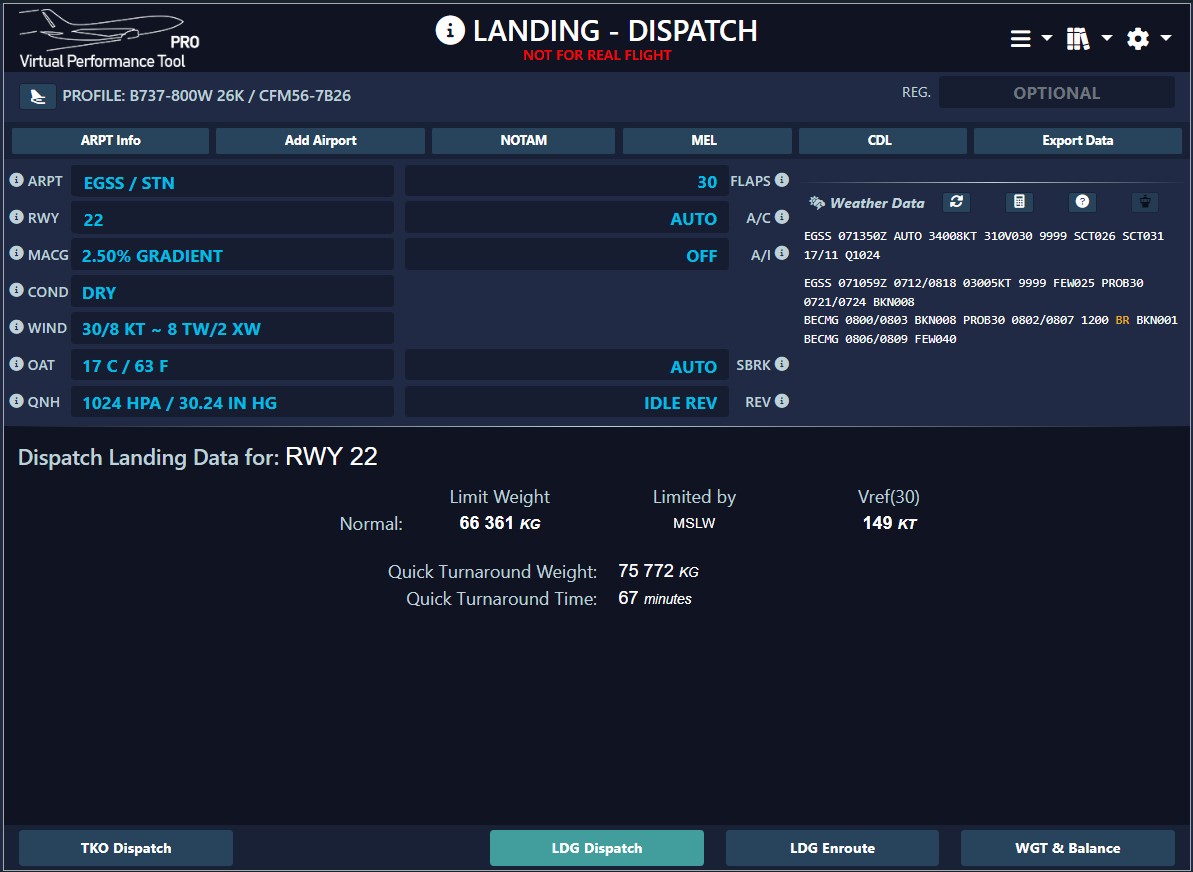Expand the library books dropdown
This screenshot has height=872, width=1193.
coord(1088,39)
